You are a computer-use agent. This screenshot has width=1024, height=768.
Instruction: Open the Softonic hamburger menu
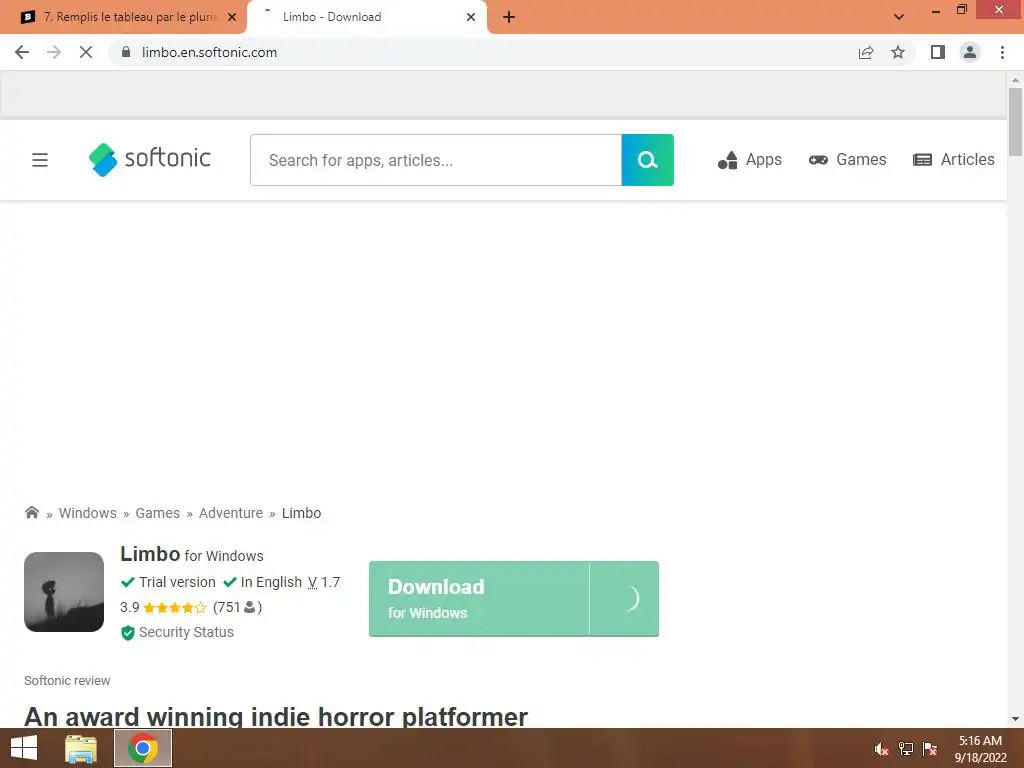click(40, 160)
